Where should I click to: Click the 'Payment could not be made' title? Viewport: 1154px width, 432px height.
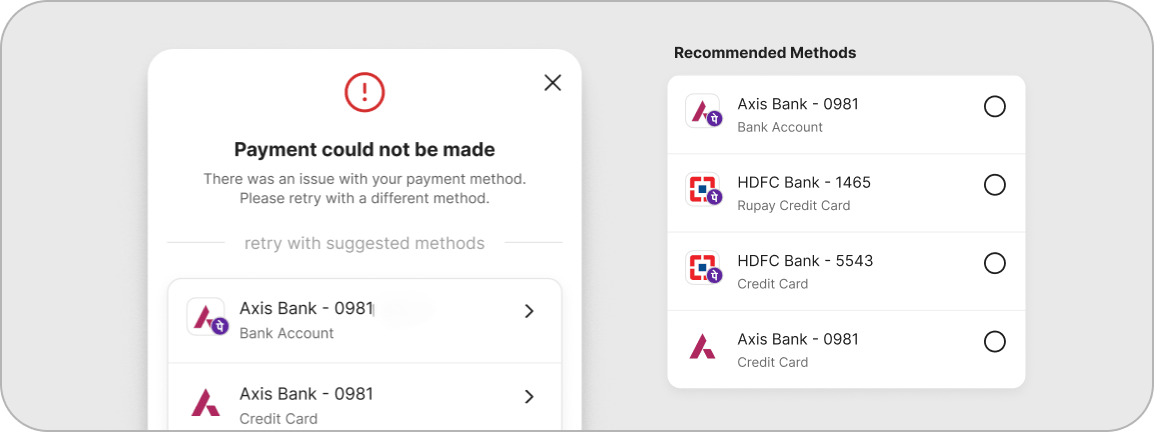point(365,150)
